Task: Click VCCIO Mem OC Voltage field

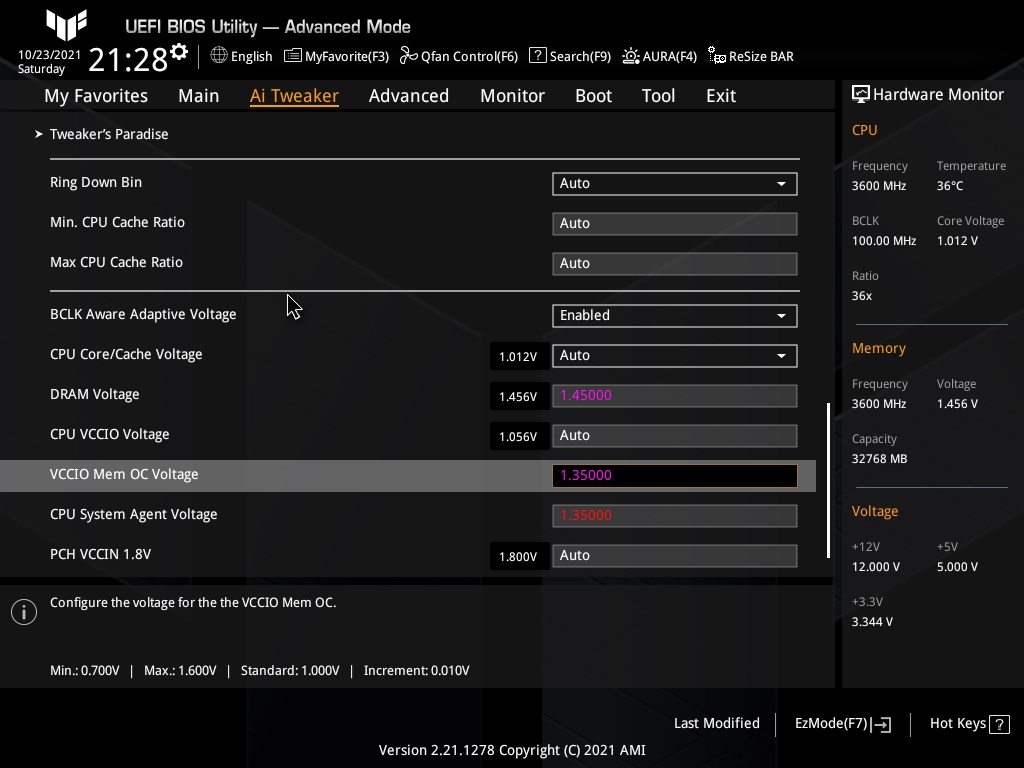Action: pyautogui.click(x=675, y=475)
